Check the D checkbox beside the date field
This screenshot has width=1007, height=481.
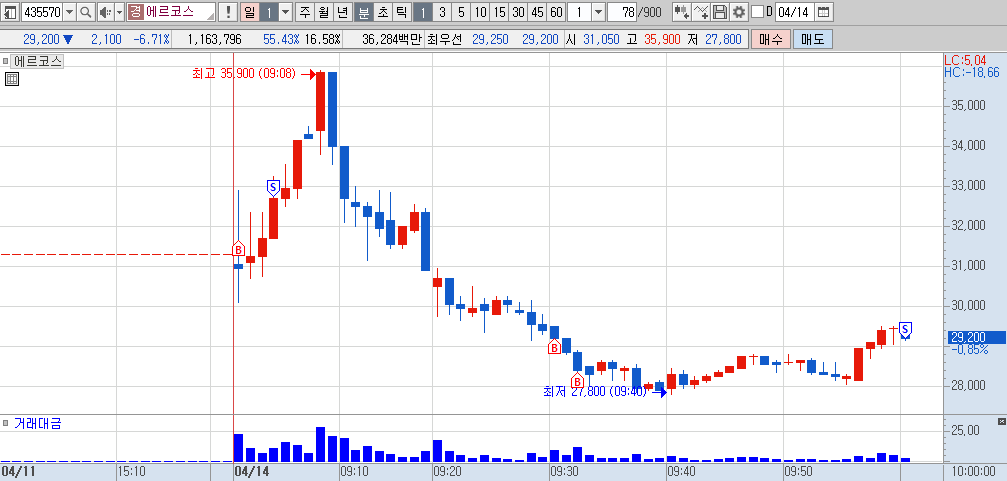pos(758,12)
